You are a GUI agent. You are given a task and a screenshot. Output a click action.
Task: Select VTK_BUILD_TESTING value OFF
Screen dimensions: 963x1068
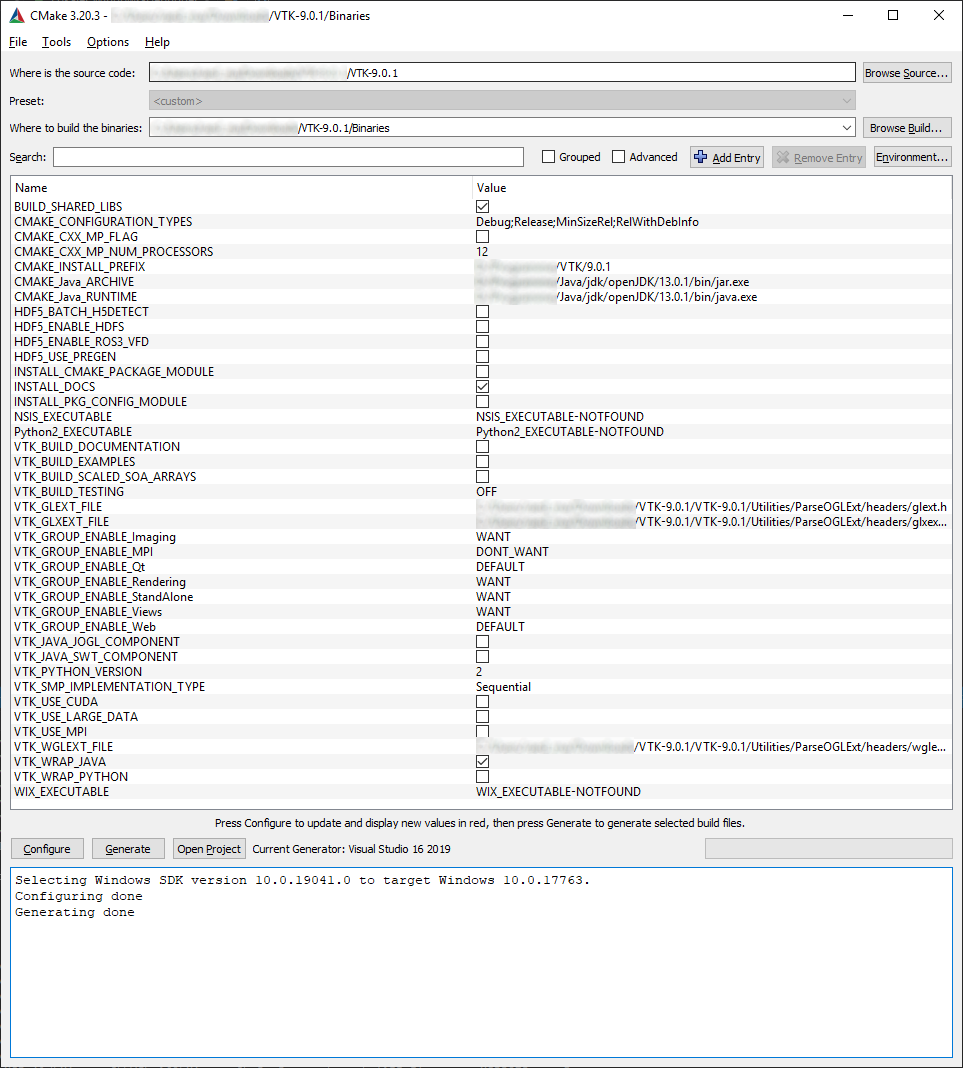(486, 492)
